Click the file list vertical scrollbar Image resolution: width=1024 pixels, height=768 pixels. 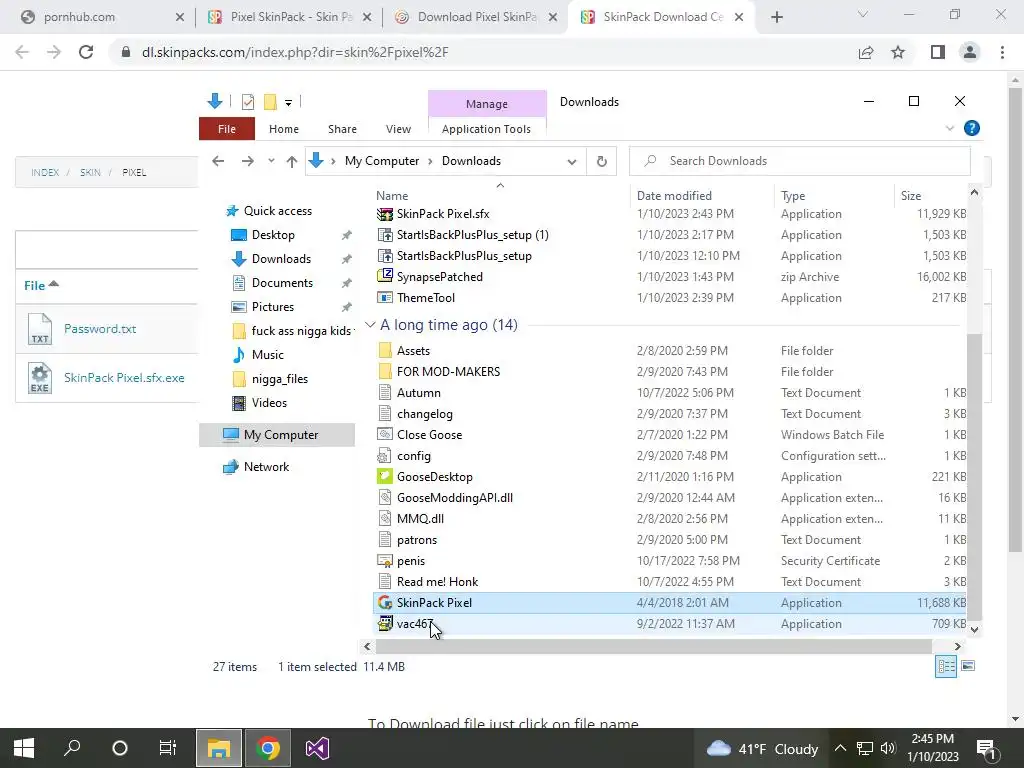974,477
